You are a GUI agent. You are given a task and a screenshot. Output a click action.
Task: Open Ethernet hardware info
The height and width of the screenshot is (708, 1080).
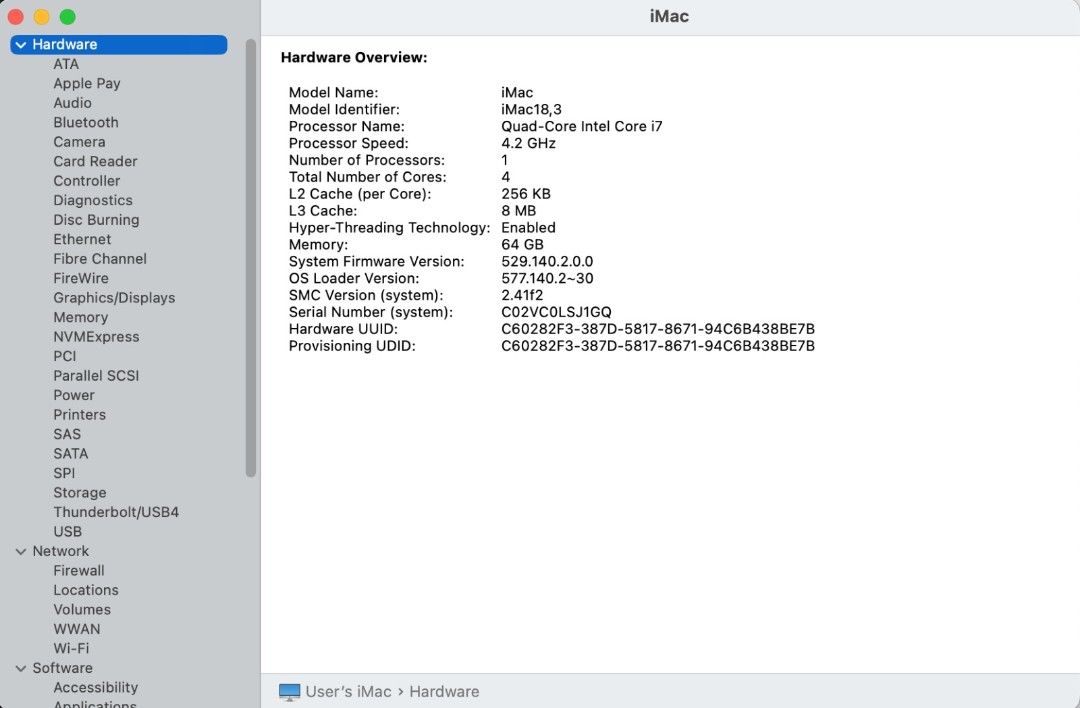(x=82, y=239)
